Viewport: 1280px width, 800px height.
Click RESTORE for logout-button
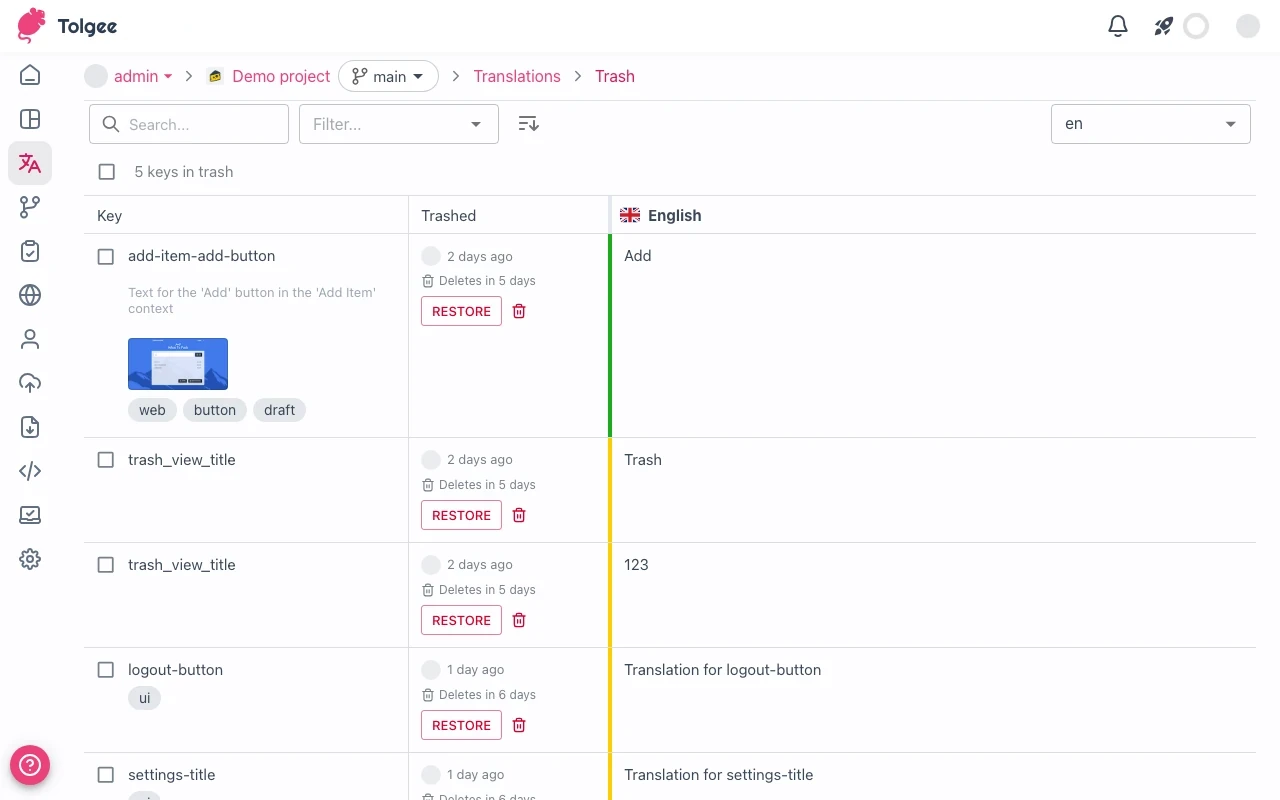[461, 725]
